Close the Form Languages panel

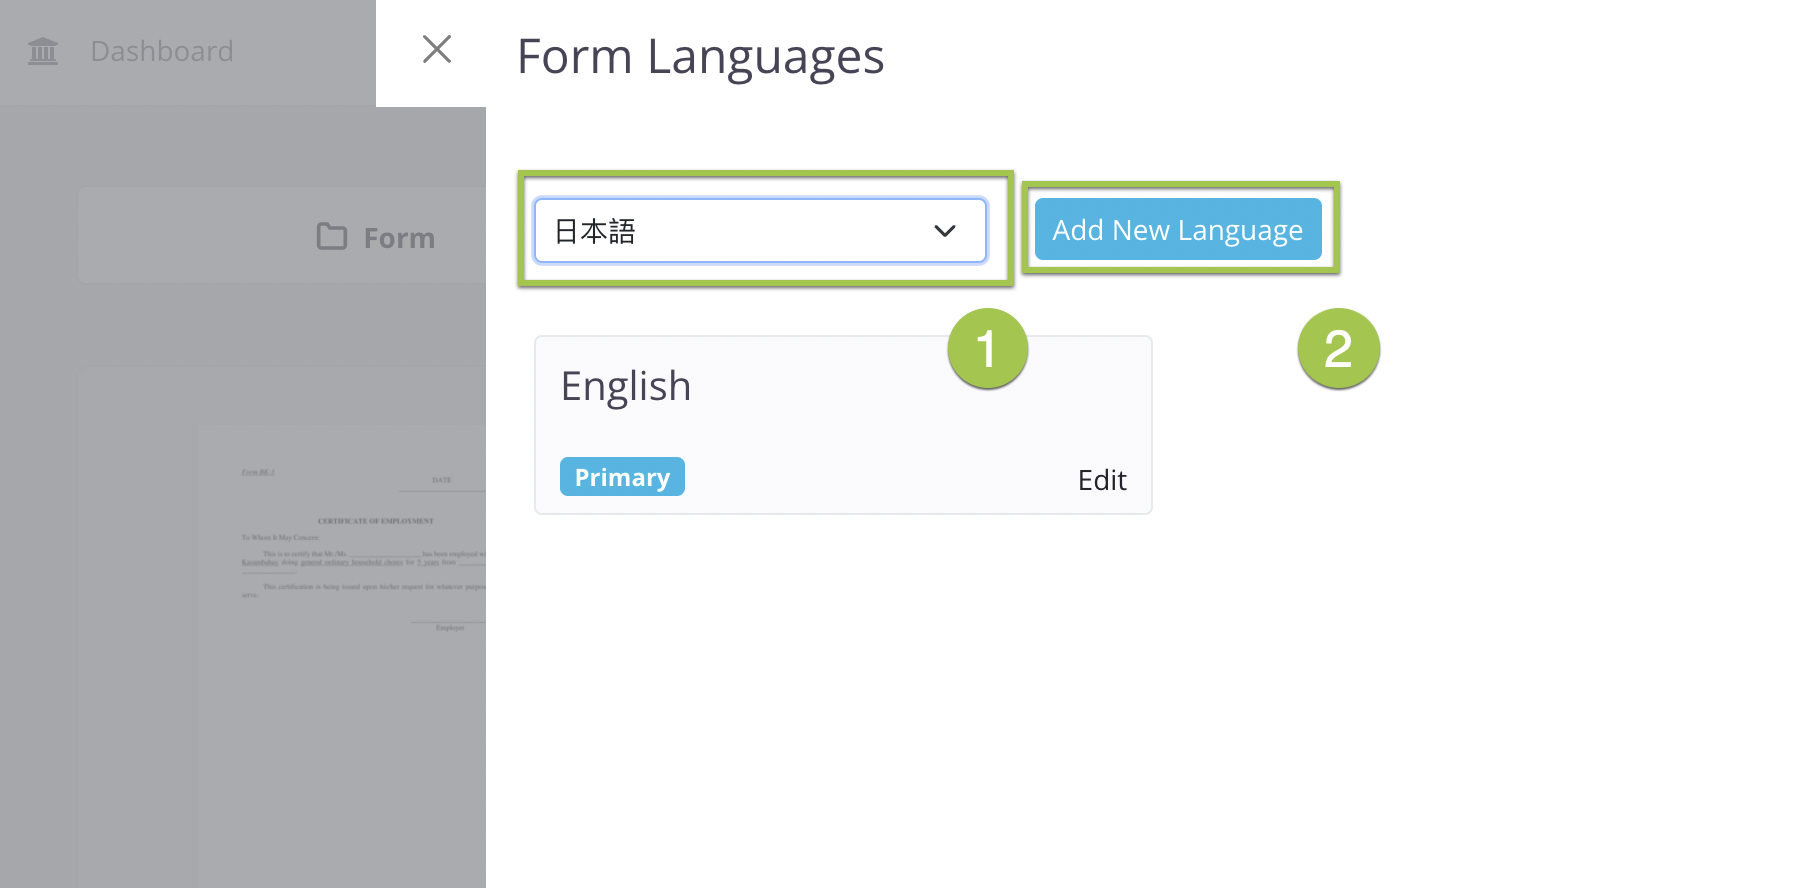point(437,49)
